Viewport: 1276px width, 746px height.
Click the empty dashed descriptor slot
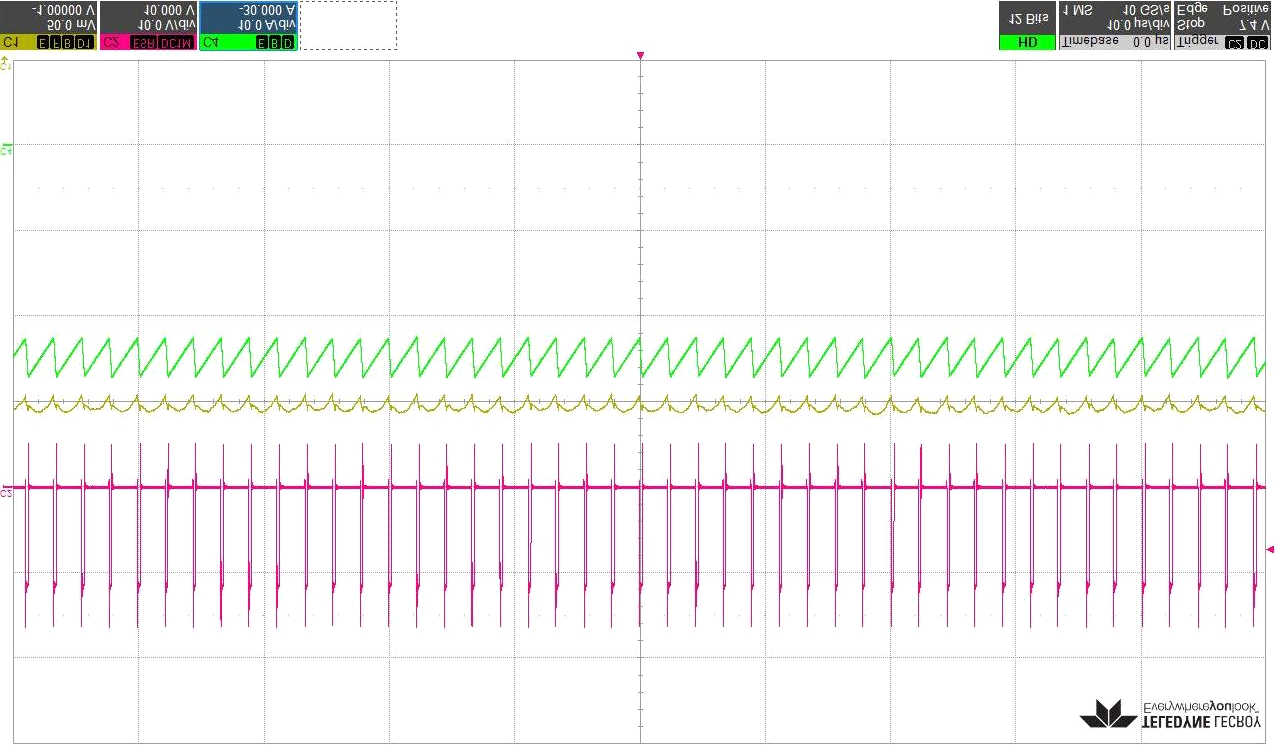click(348, 25)
